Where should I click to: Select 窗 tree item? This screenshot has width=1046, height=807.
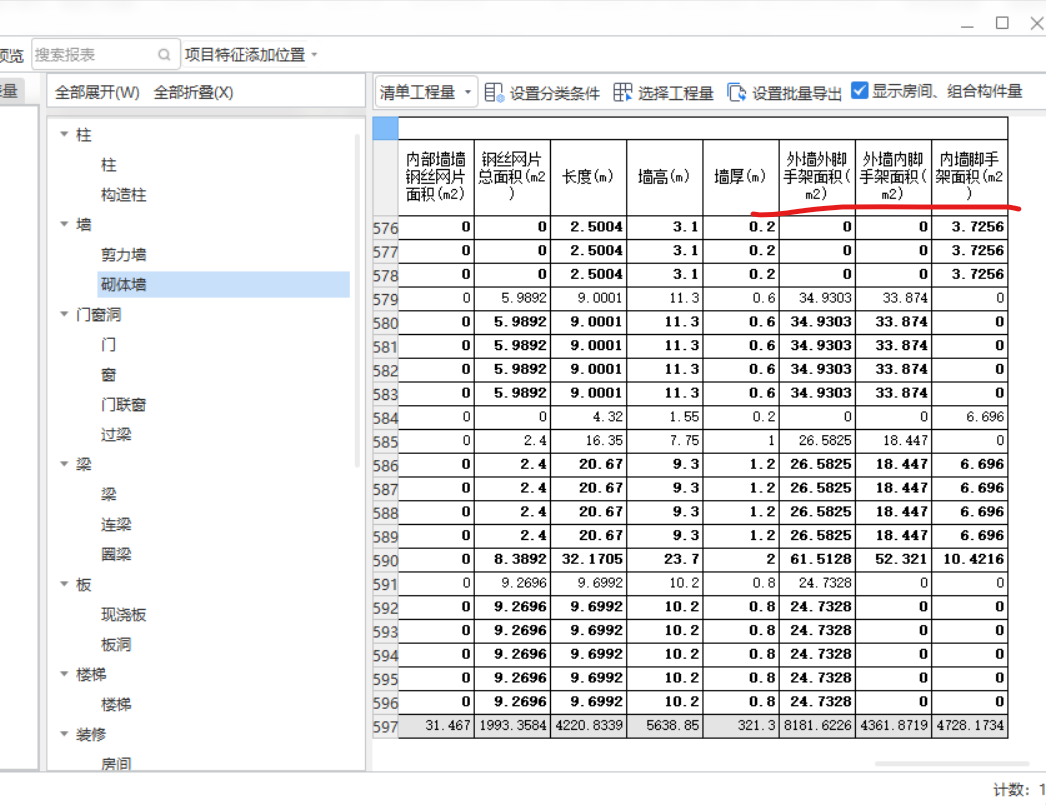click(108, 375)
